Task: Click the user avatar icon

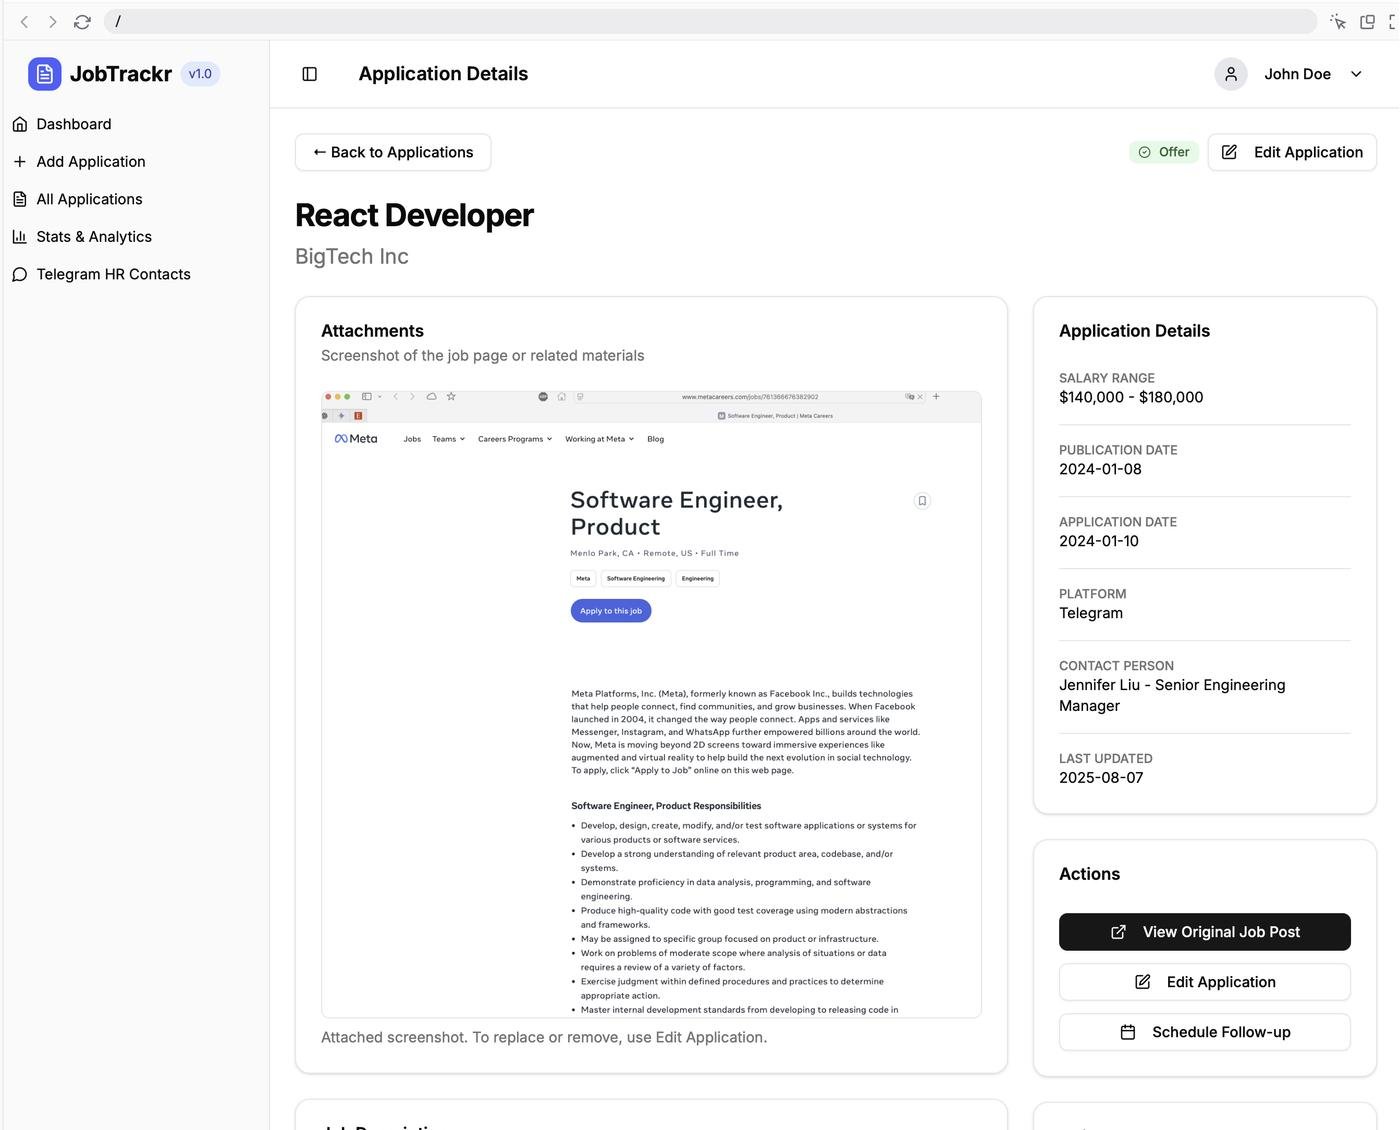Action: tap(1231, 74)
